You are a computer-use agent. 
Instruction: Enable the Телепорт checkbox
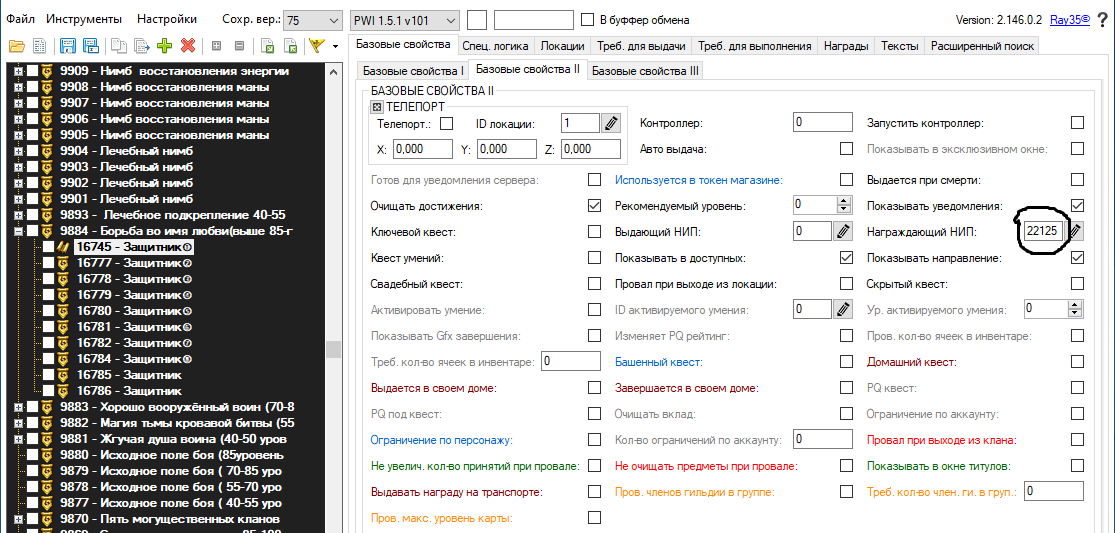tap(447, 124)
